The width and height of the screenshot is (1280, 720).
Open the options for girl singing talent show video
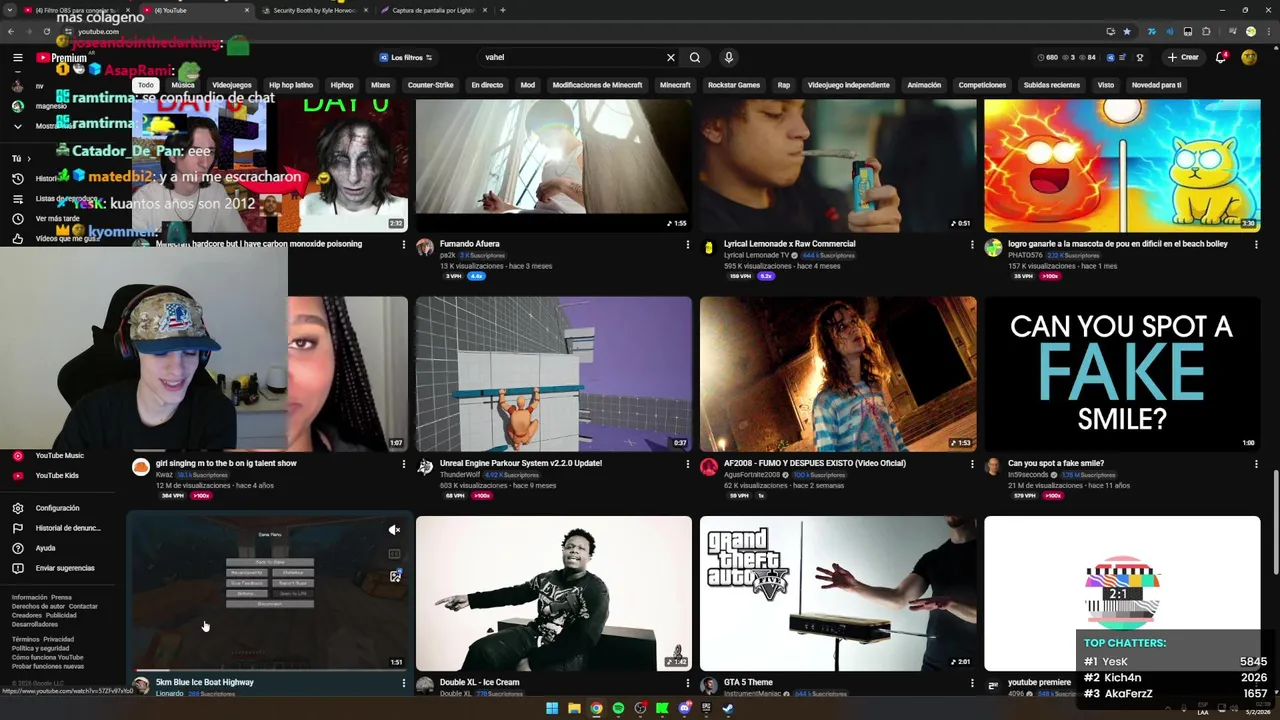[404, 464]
